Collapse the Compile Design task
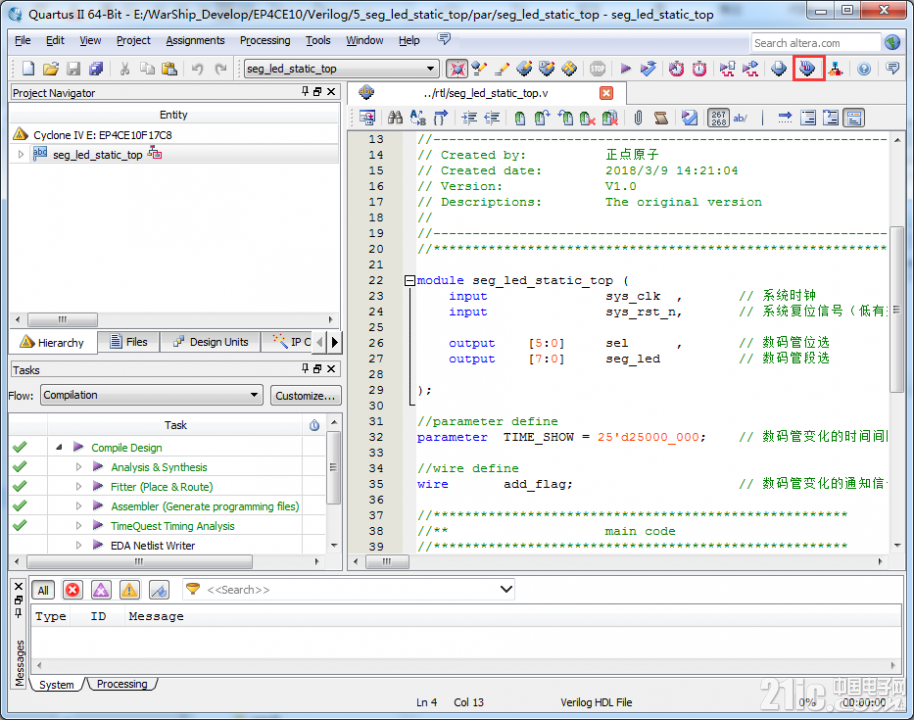The width and height of the screenshot is (914, 720). tap(59, 447)
